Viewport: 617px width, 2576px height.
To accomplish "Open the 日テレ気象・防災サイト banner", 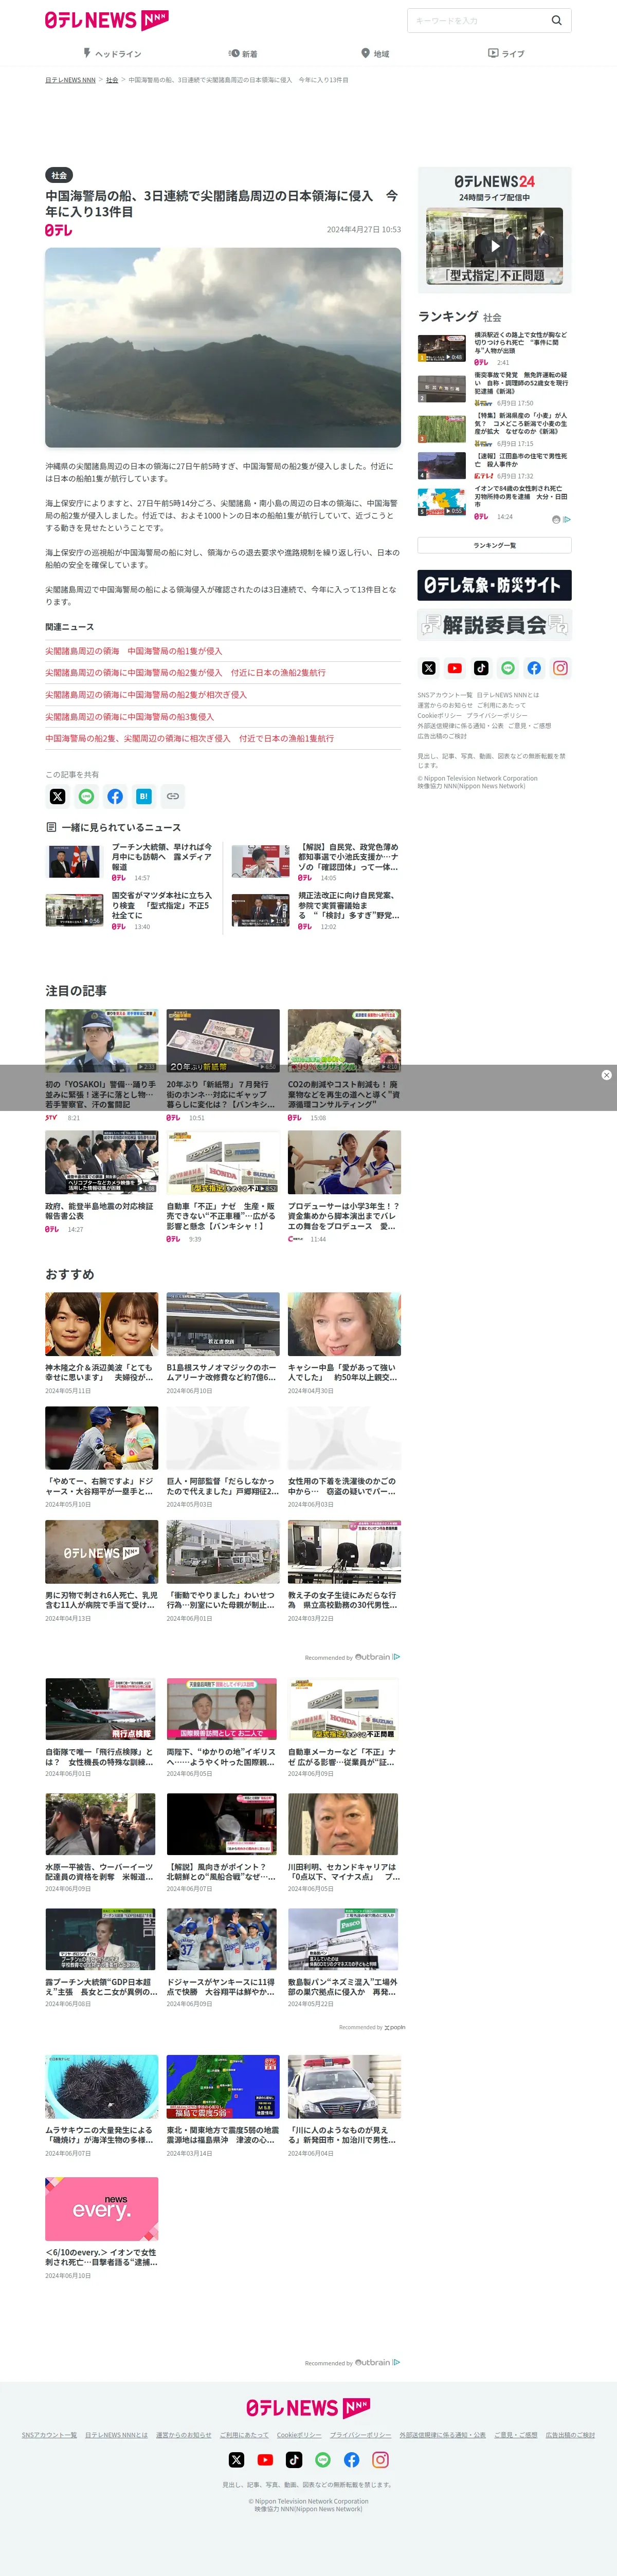I will tap(495, 585).
